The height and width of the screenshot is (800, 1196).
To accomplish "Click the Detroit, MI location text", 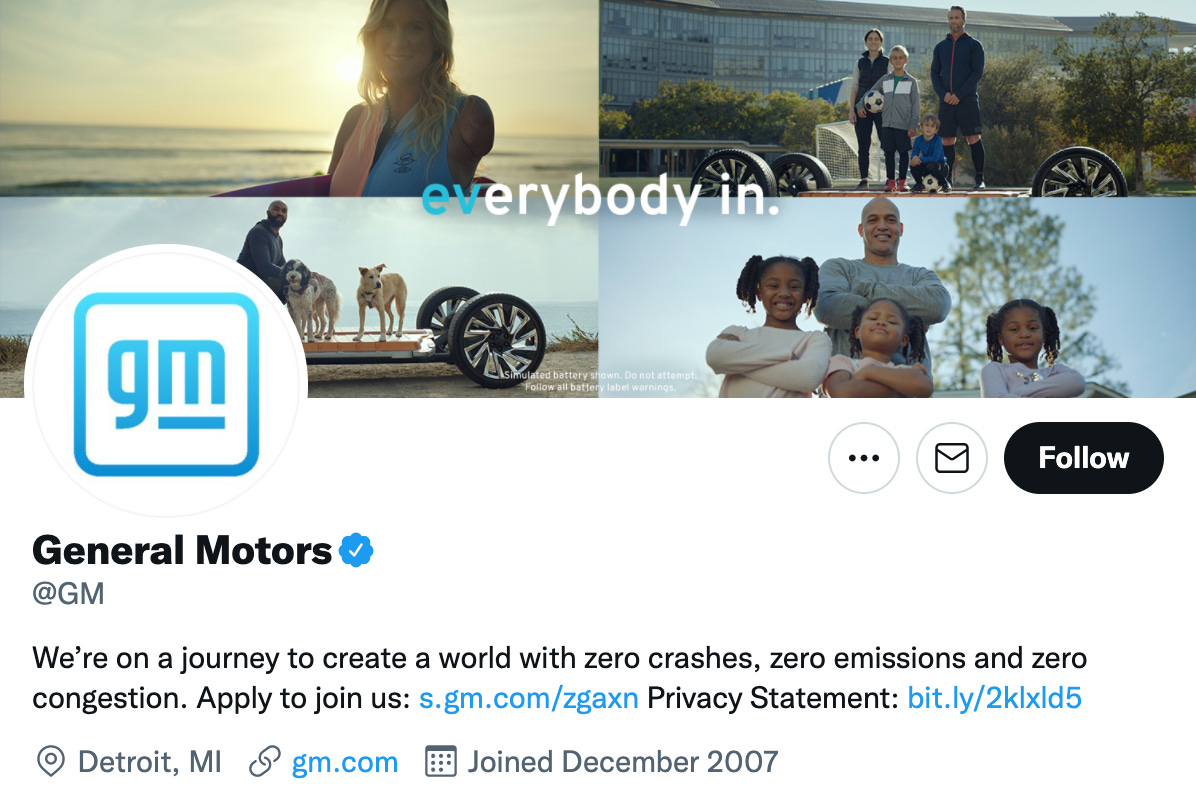I will pyautogui.click(x=150, y=762).
